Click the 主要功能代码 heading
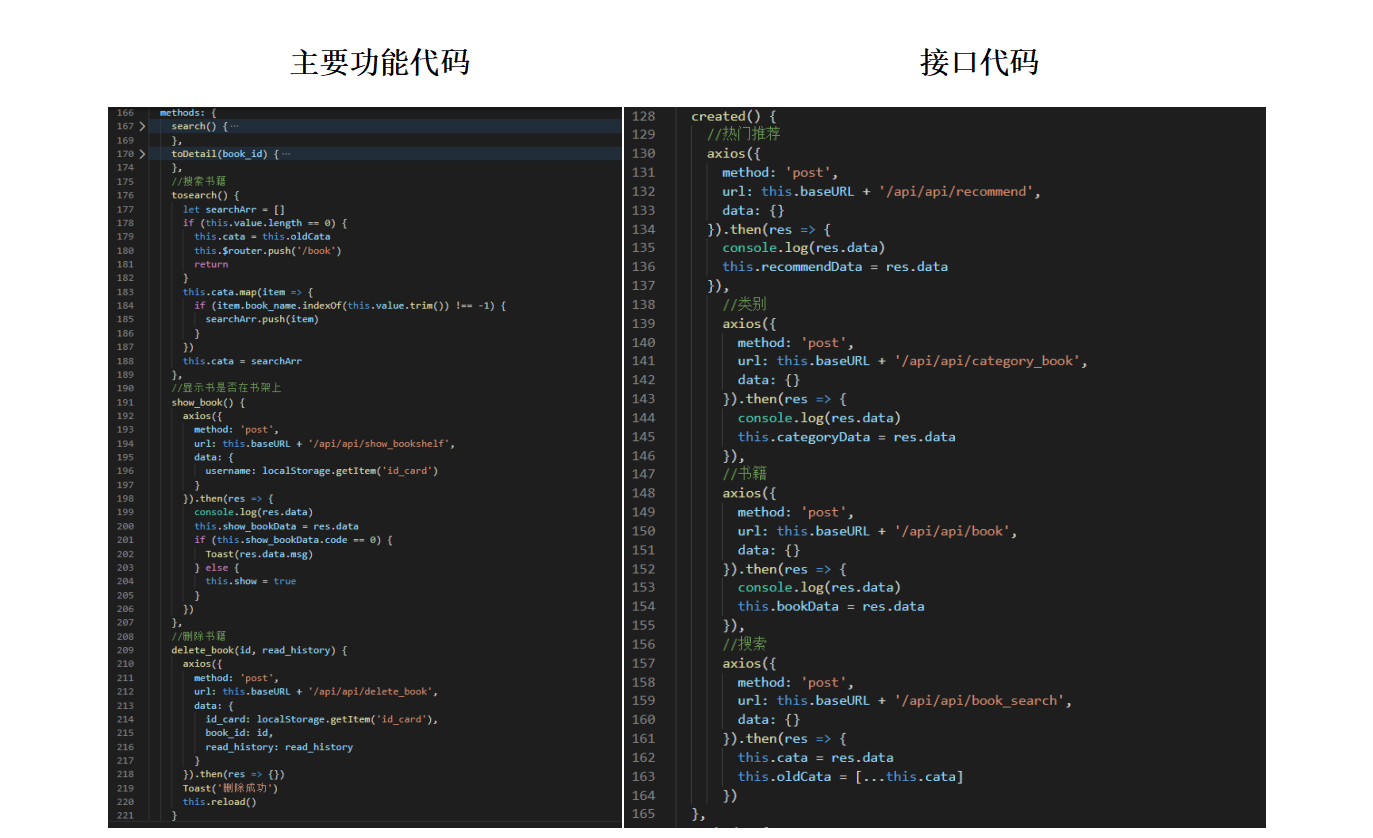The height and width of the screenshot is (838, 1373). pyautogui.click(x=379, y=62)
